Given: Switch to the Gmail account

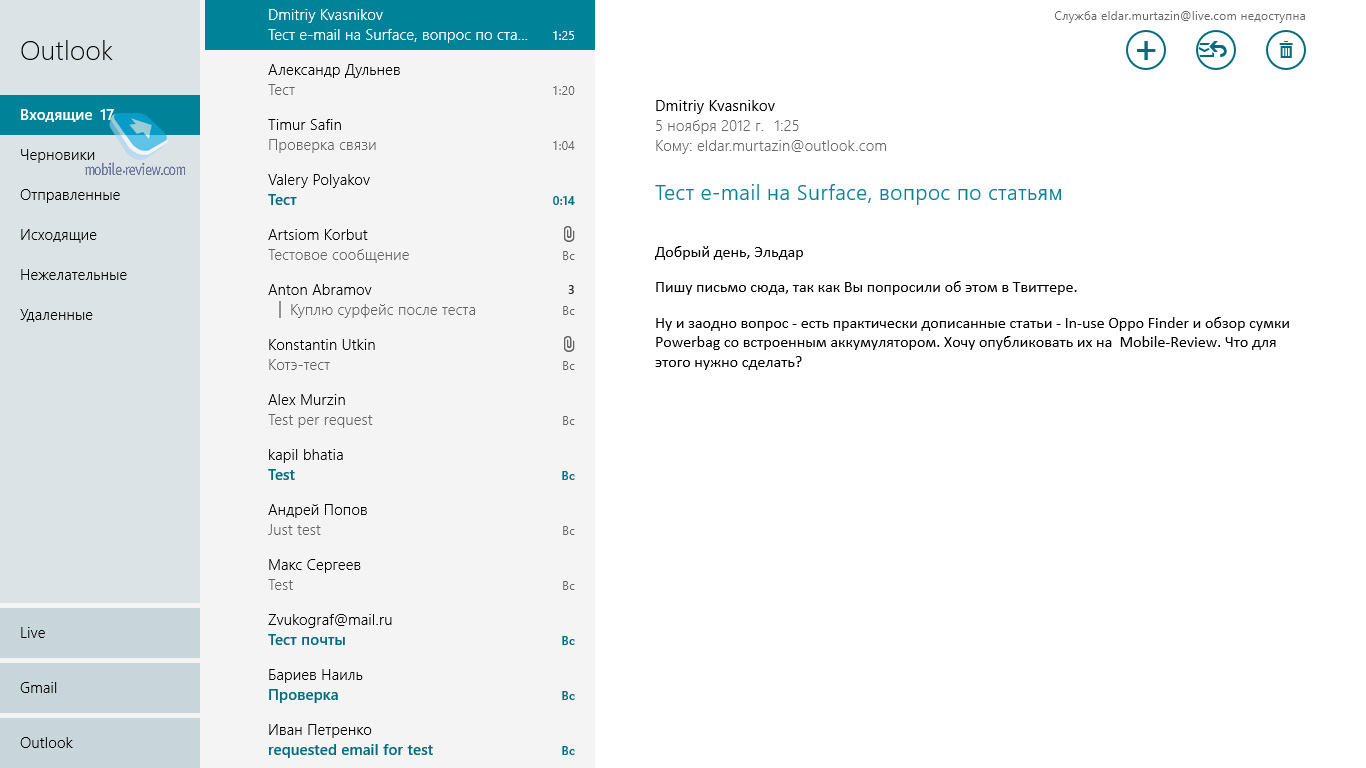Looking at the screenshot, I should click(x=100, y=688).
